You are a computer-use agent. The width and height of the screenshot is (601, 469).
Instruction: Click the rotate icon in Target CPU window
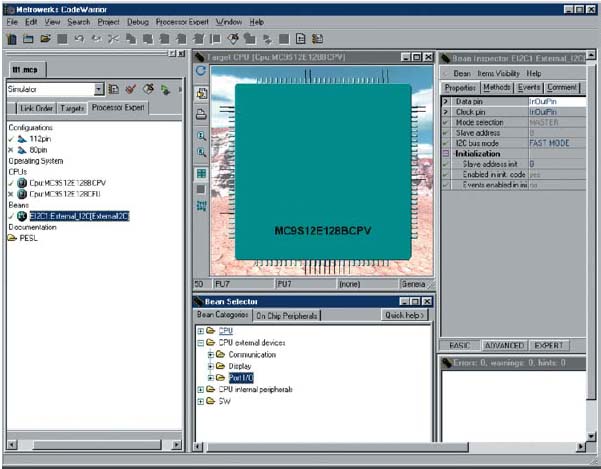(x=201, y=71)
